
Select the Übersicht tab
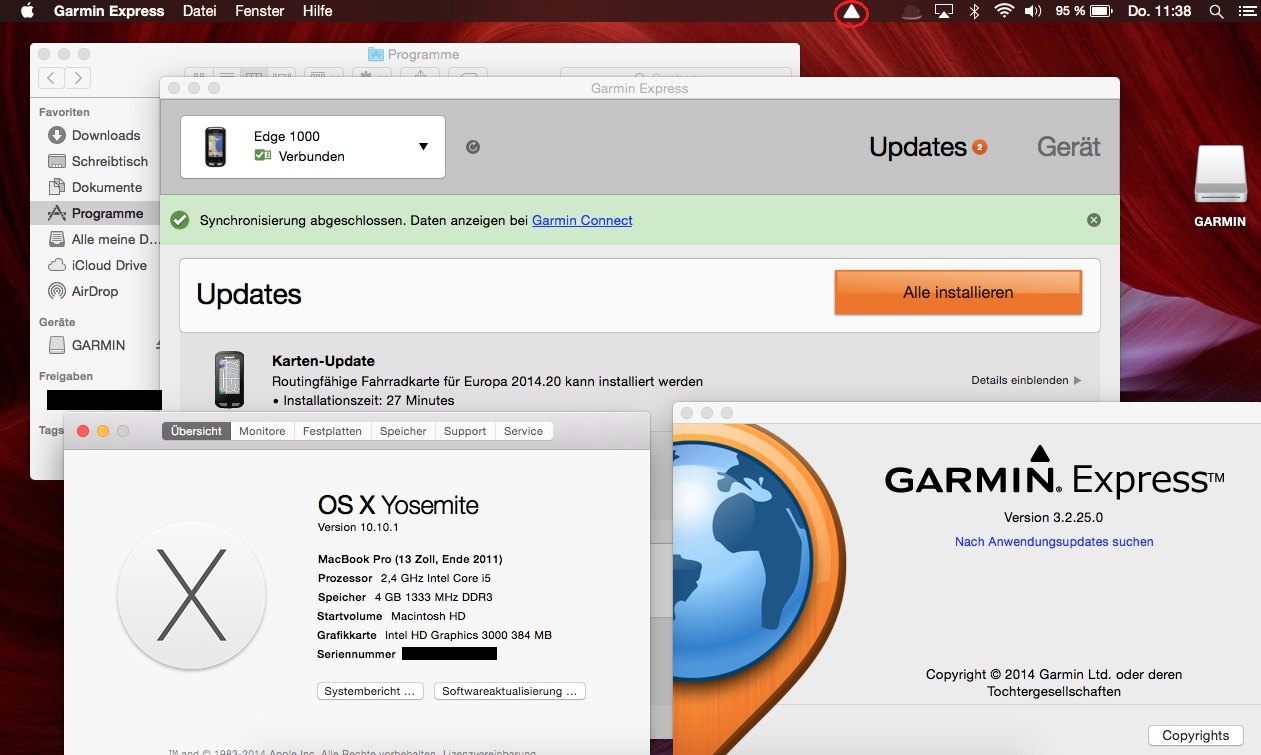pos(196,431)
